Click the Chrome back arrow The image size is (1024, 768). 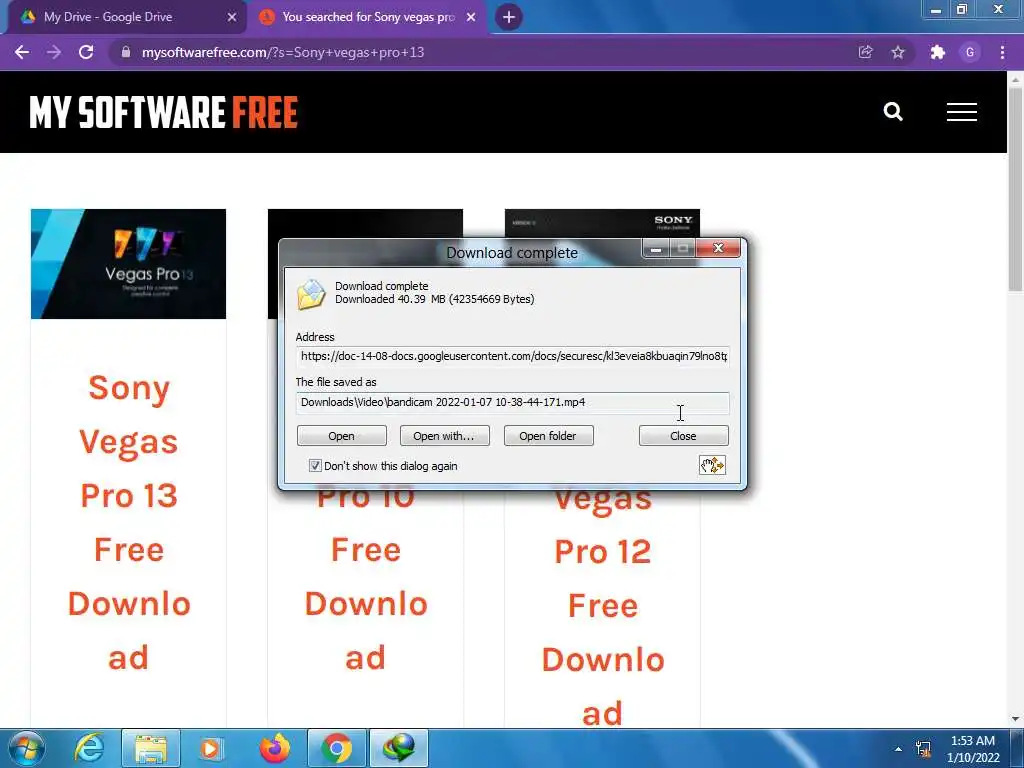pyautogui.click(x=22, y=52)
